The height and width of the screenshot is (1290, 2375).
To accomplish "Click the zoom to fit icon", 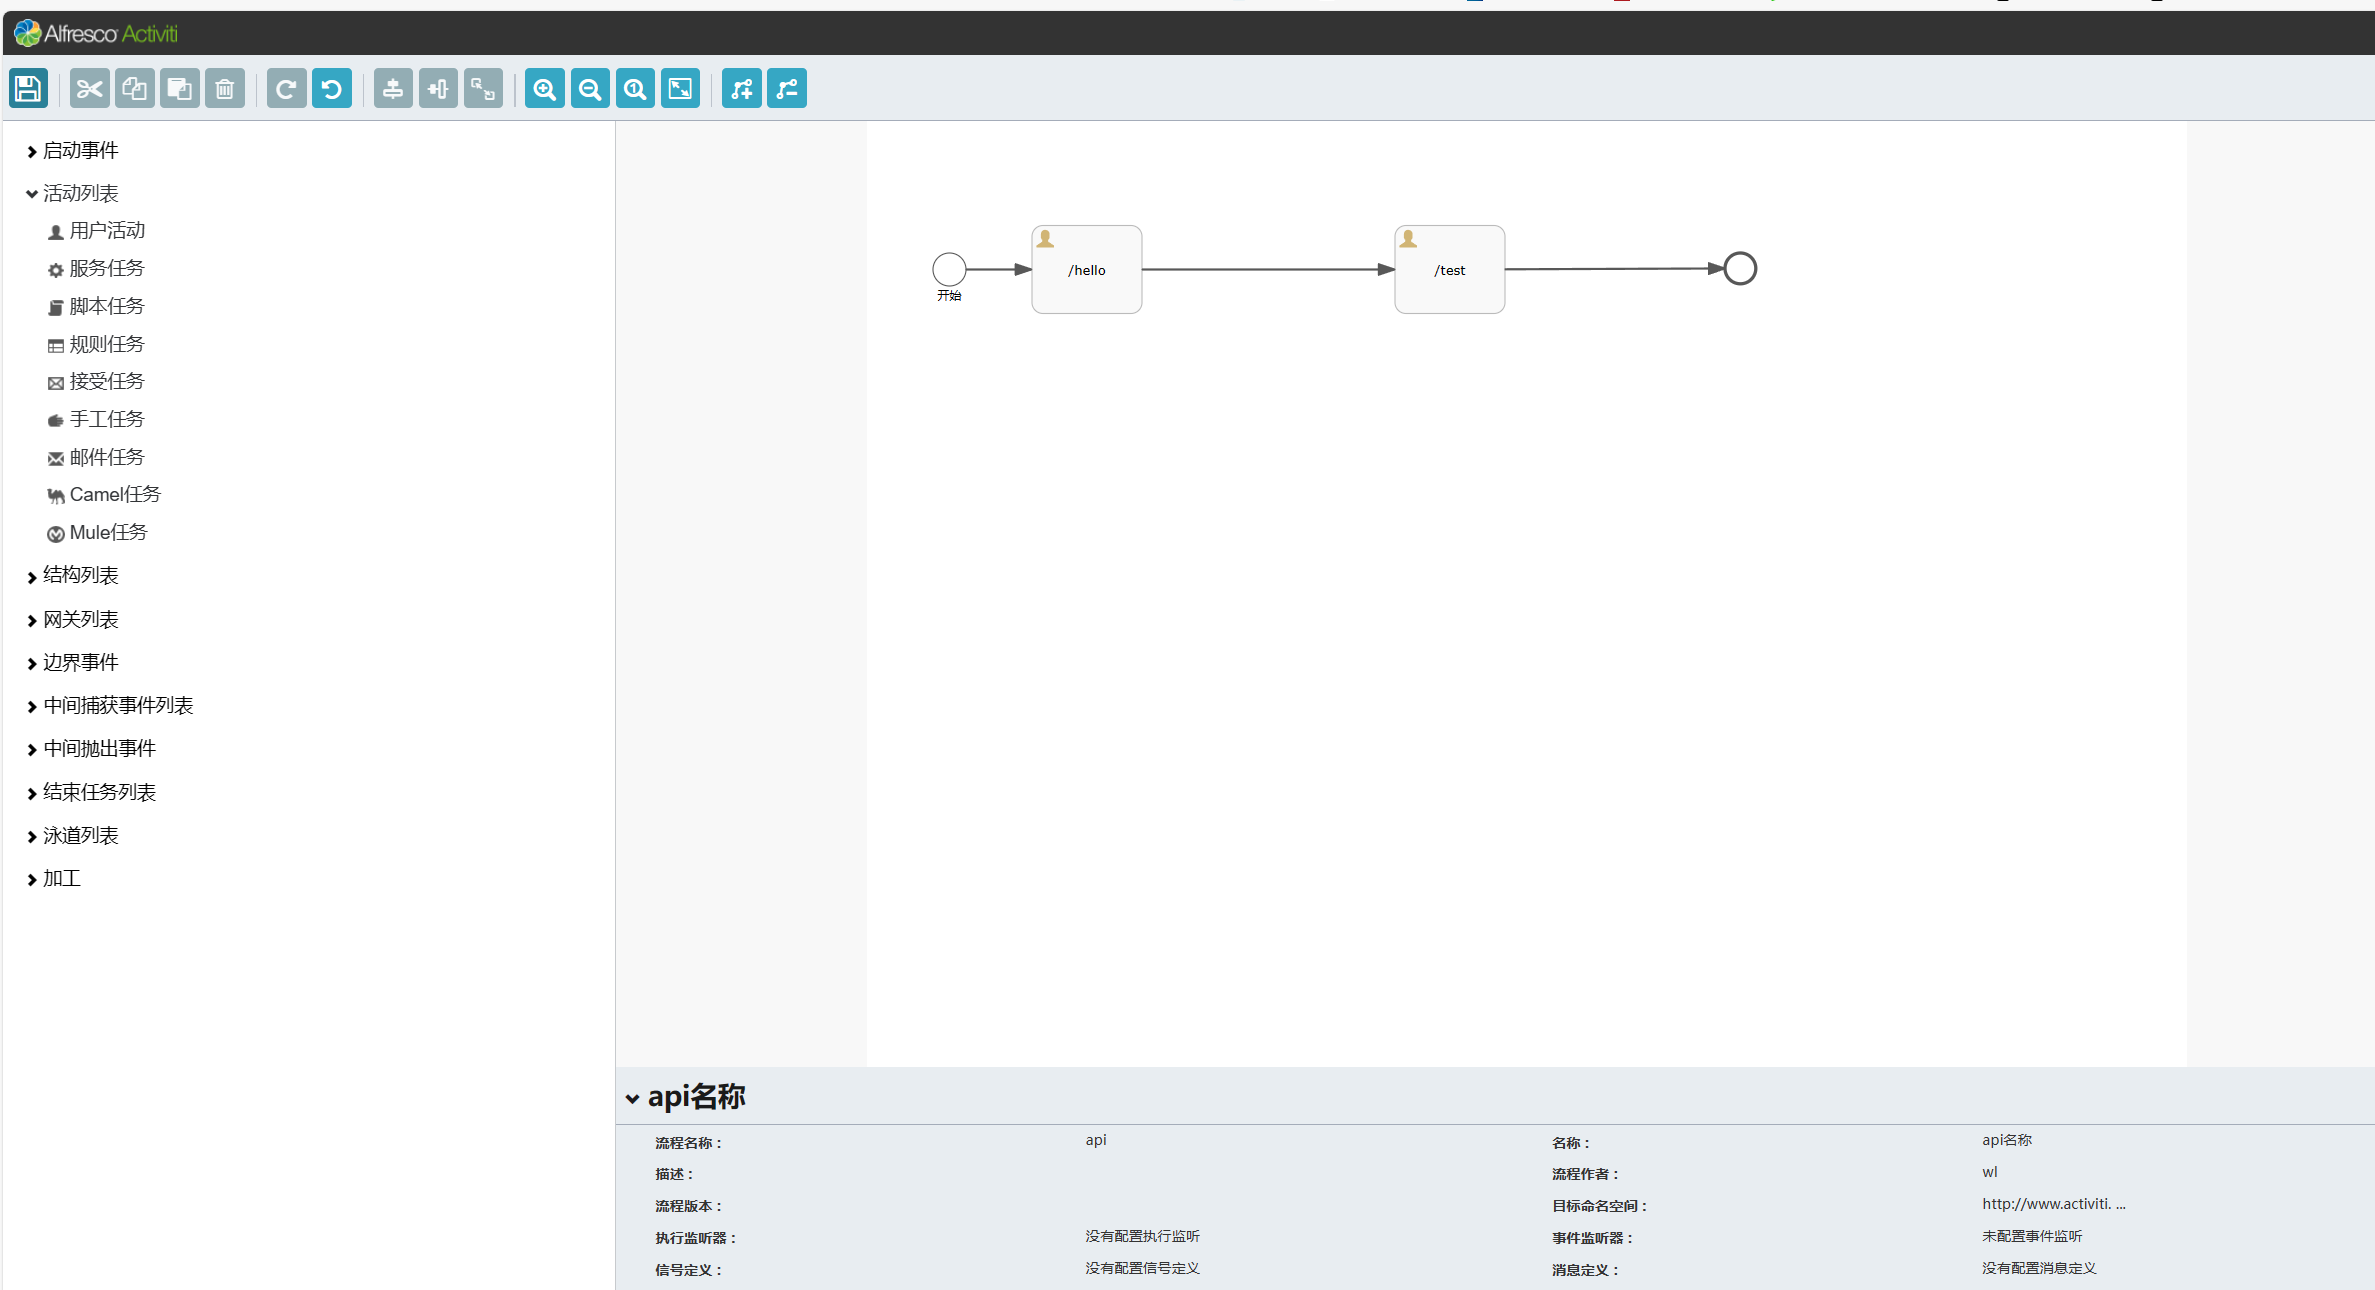I will (680, 89).
